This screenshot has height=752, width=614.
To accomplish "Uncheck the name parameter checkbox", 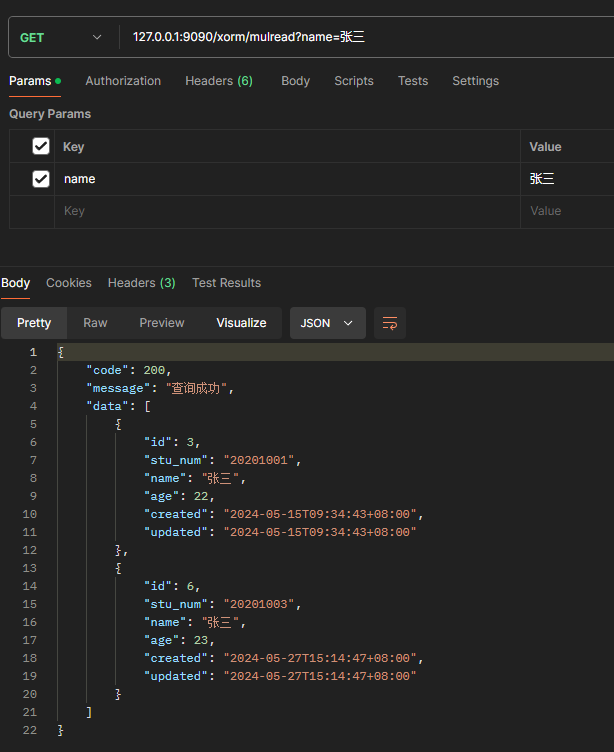I will coord(41,179).
